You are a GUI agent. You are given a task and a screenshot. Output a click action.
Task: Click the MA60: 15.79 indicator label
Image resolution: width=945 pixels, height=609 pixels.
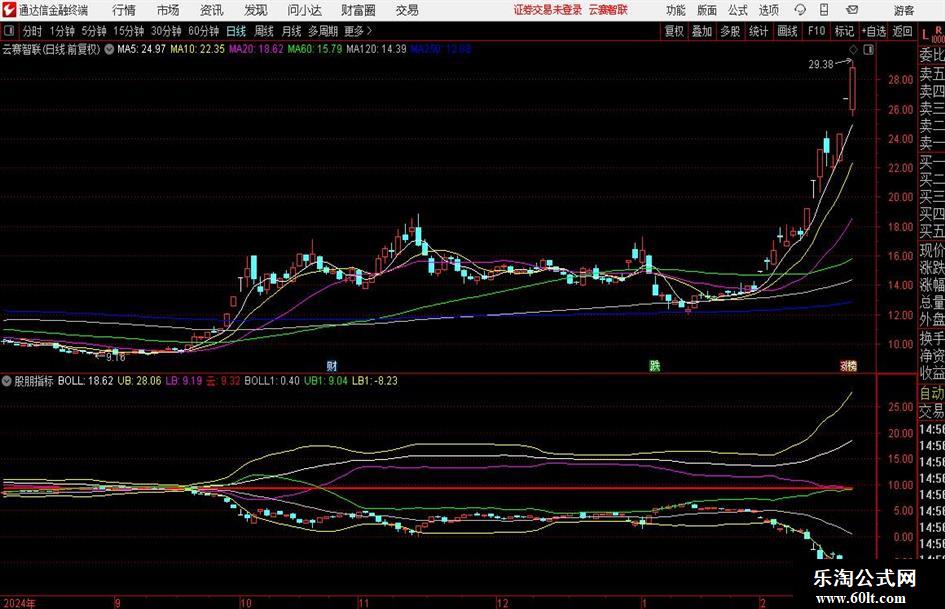315,49
